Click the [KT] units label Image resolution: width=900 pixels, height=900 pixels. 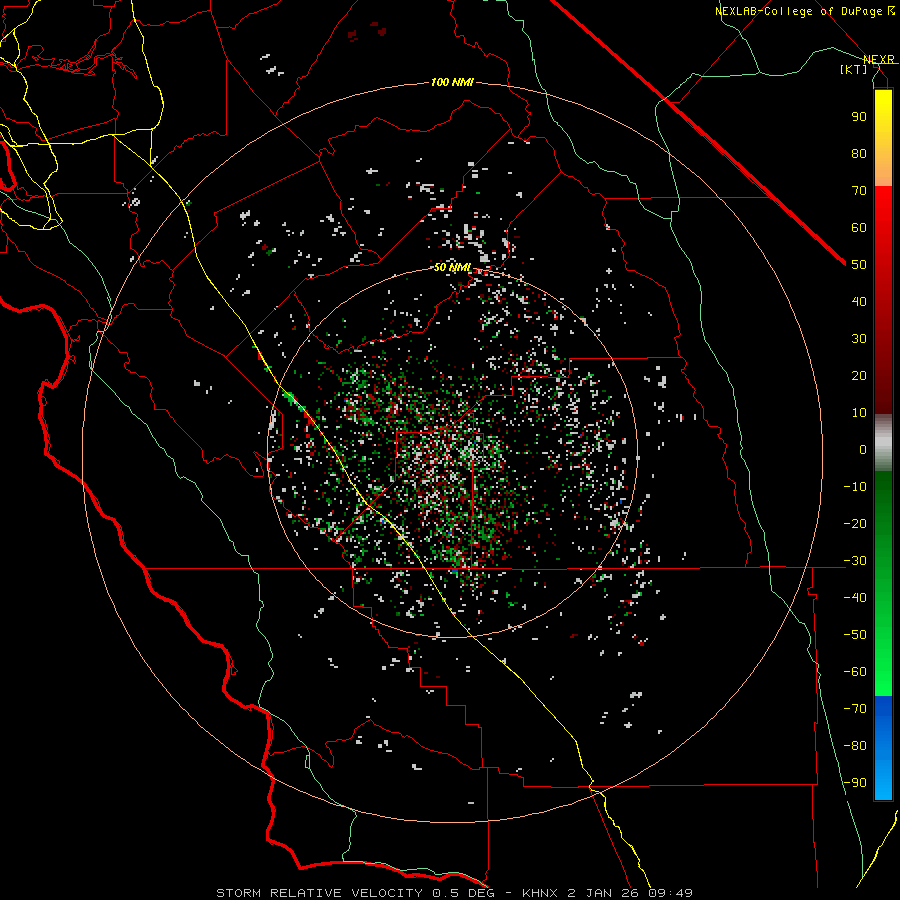pyautogui.click(x=854, y=69)
